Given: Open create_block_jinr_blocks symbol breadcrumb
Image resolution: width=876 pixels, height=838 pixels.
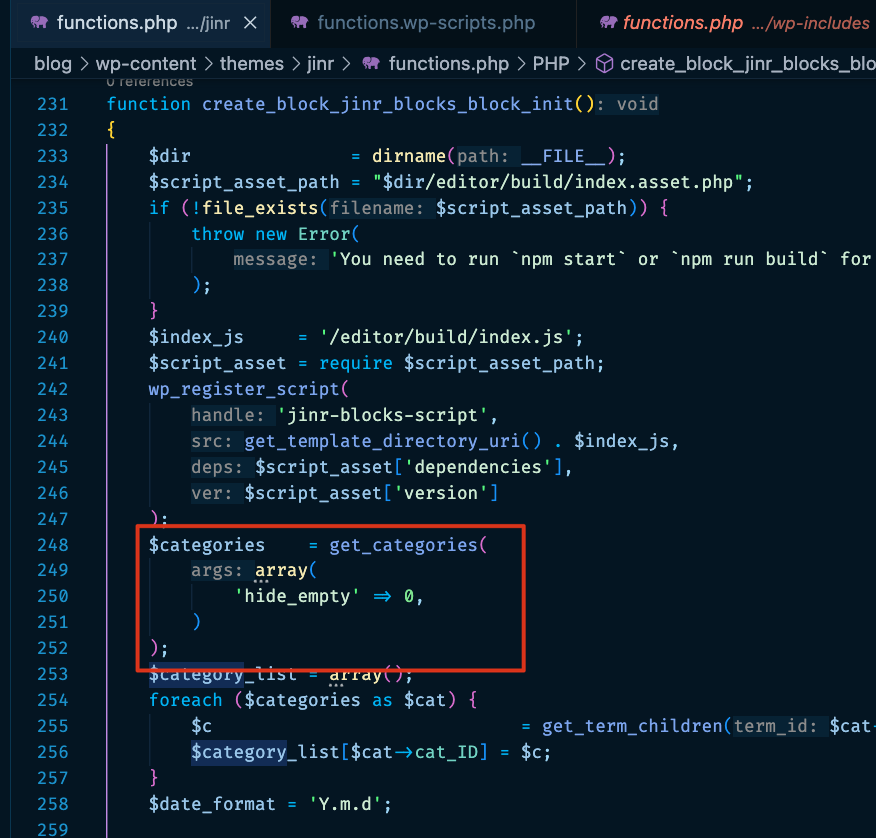Looking at the screenshot, I should 748,64.
